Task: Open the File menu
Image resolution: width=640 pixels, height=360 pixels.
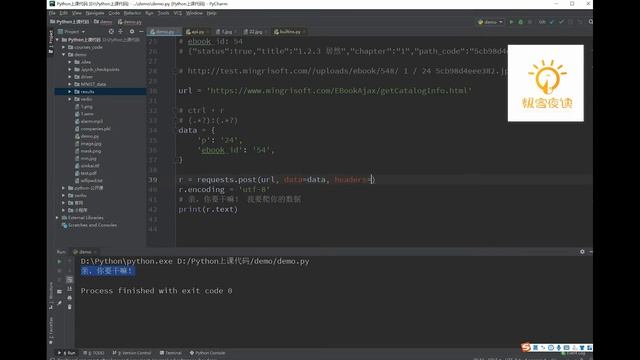Action: (52, 13)
